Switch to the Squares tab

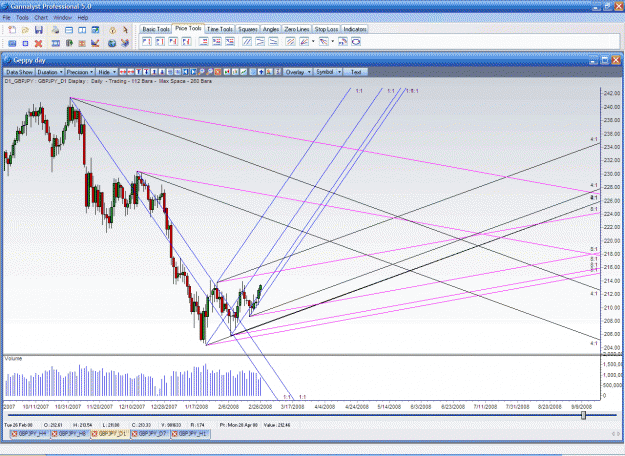click(248, 29)
